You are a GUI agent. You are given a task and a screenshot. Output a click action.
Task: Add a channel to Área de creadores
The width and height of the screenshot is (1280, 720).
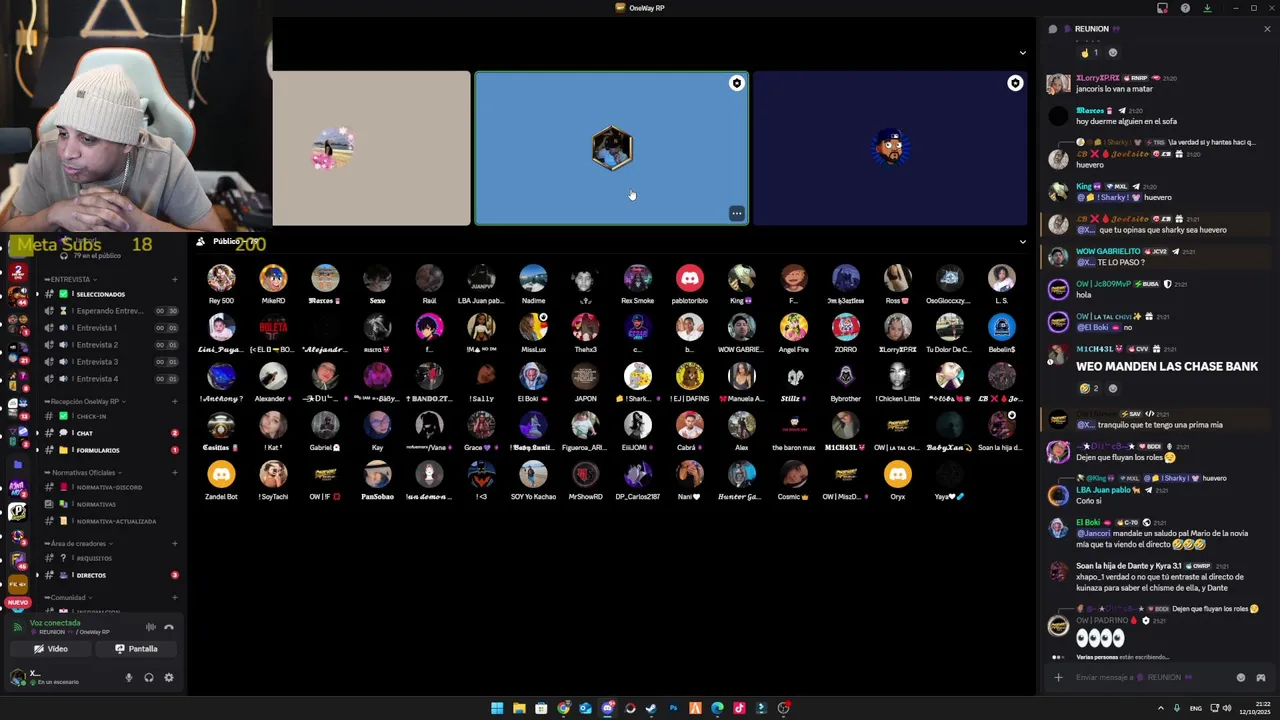click(x=175, y=543)
